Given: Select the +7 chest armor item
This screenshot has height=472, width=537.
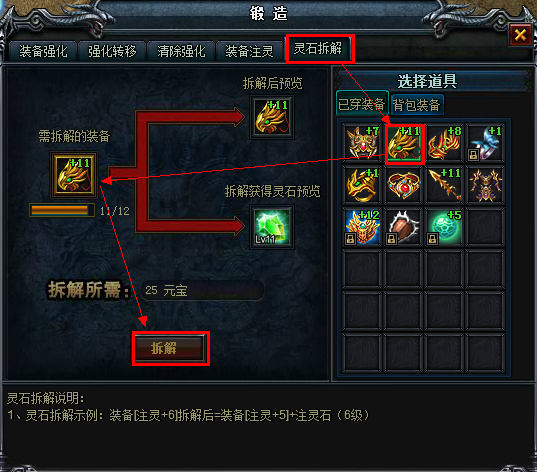Looking at the screenshot, I should [x=362, y=142].
